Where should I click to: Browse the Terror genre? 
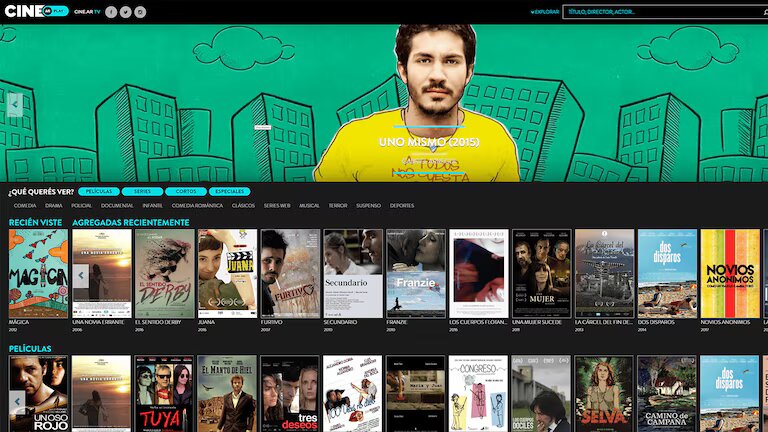pos(338,205)
